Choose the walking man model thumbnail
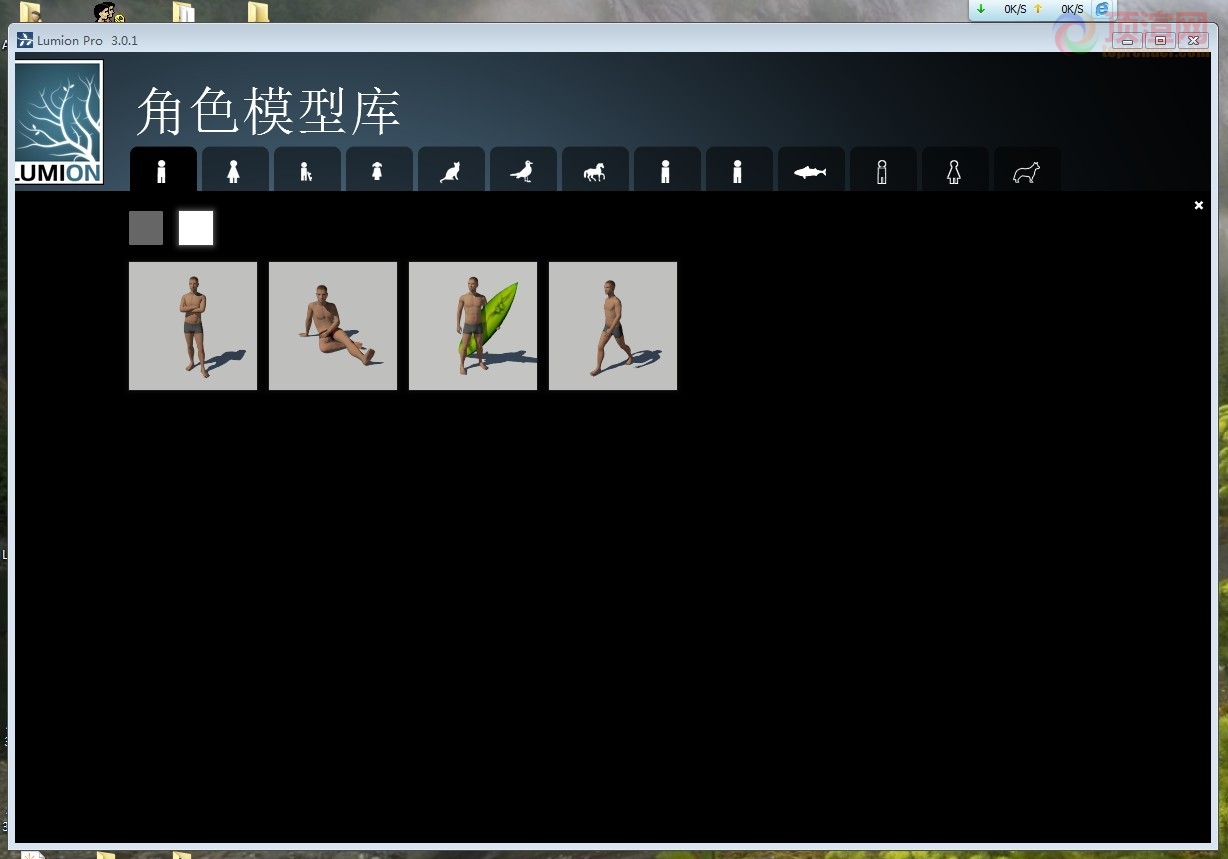 tap(613, 326)
